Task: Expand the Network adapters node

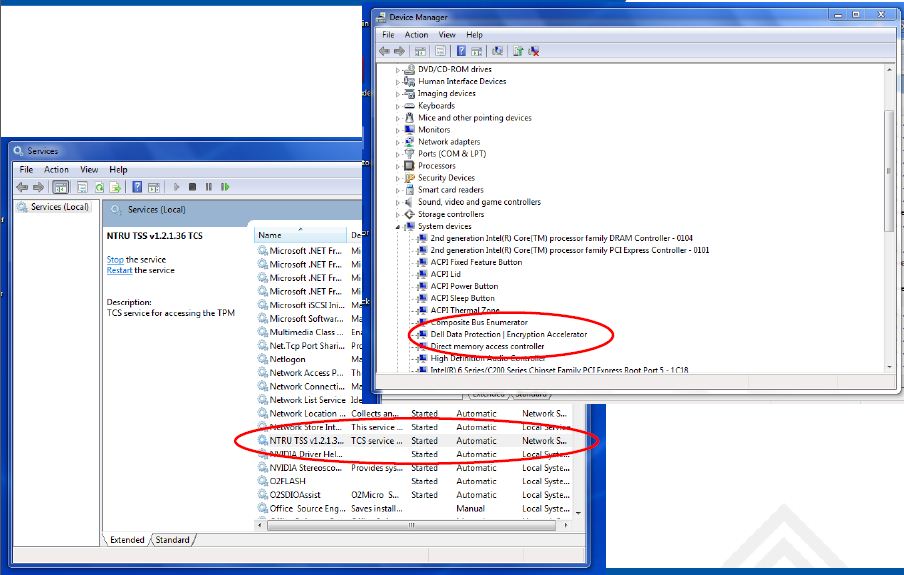Action: (x=398, y=142)
